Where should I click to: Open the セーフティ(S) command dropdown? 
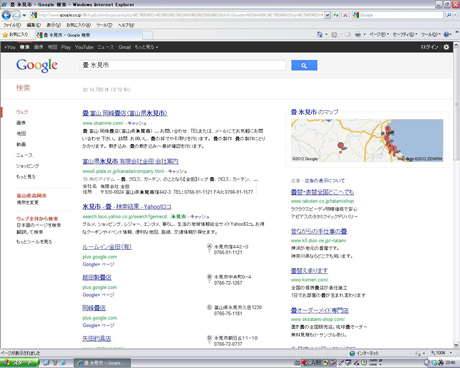405,34
